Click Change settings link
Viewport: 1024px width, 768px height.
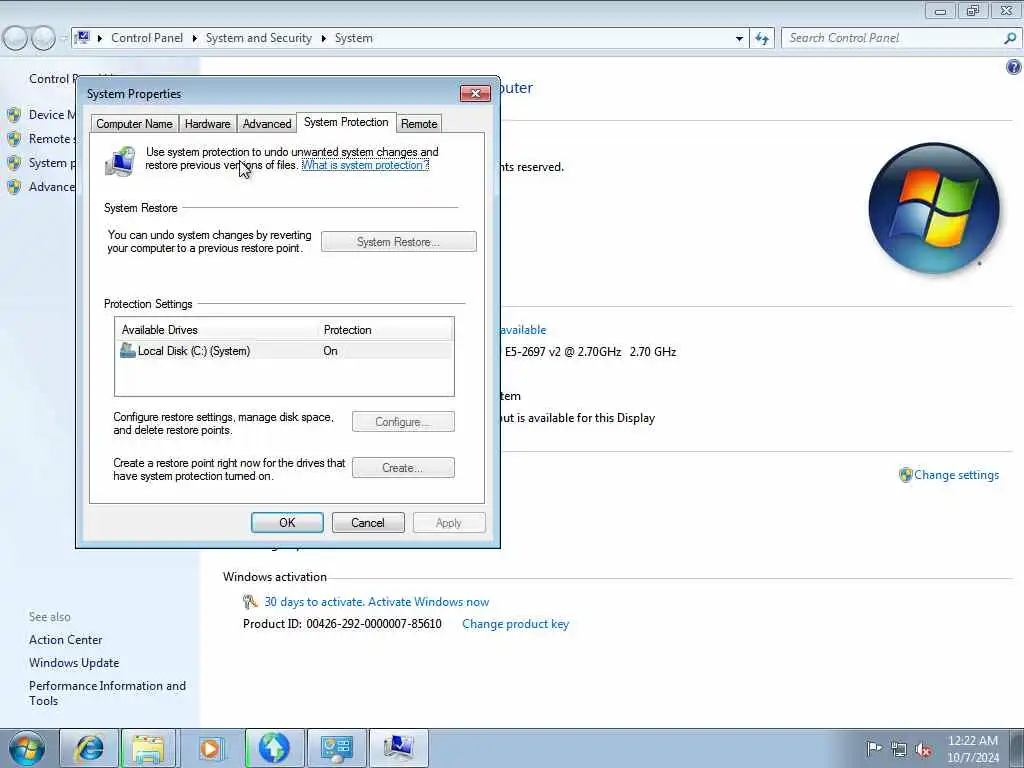pyautogui.click(x=956, y=475)
